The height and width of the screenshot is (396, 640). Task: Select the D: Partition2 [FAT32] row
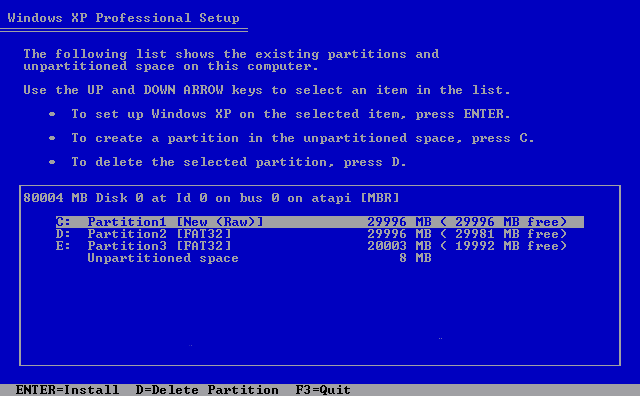click(311, 234)
